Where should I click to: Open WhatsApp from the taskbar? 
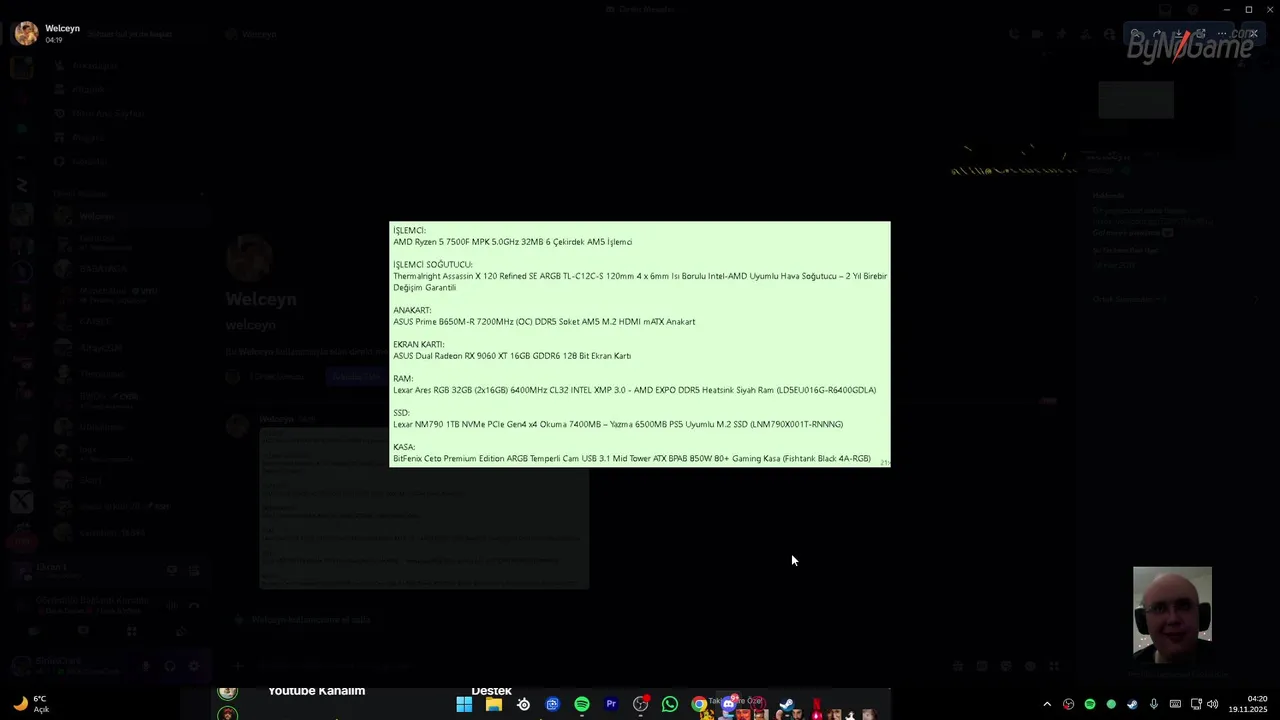pyautogui.click(x=670, y=704)
